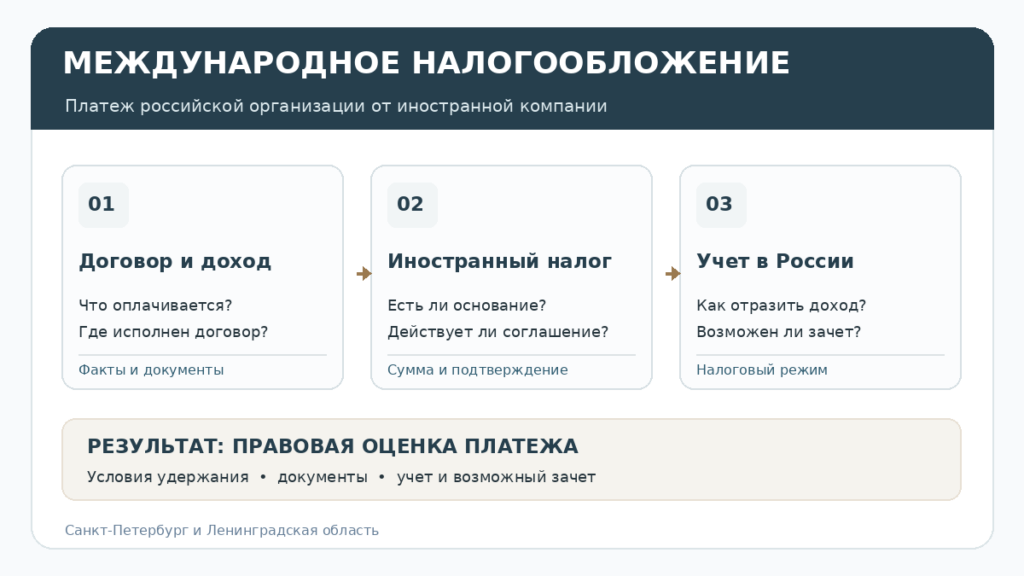Click the question 'Есть ли основание?'
Screen dimensions: 1024x576
pos(467,306)
